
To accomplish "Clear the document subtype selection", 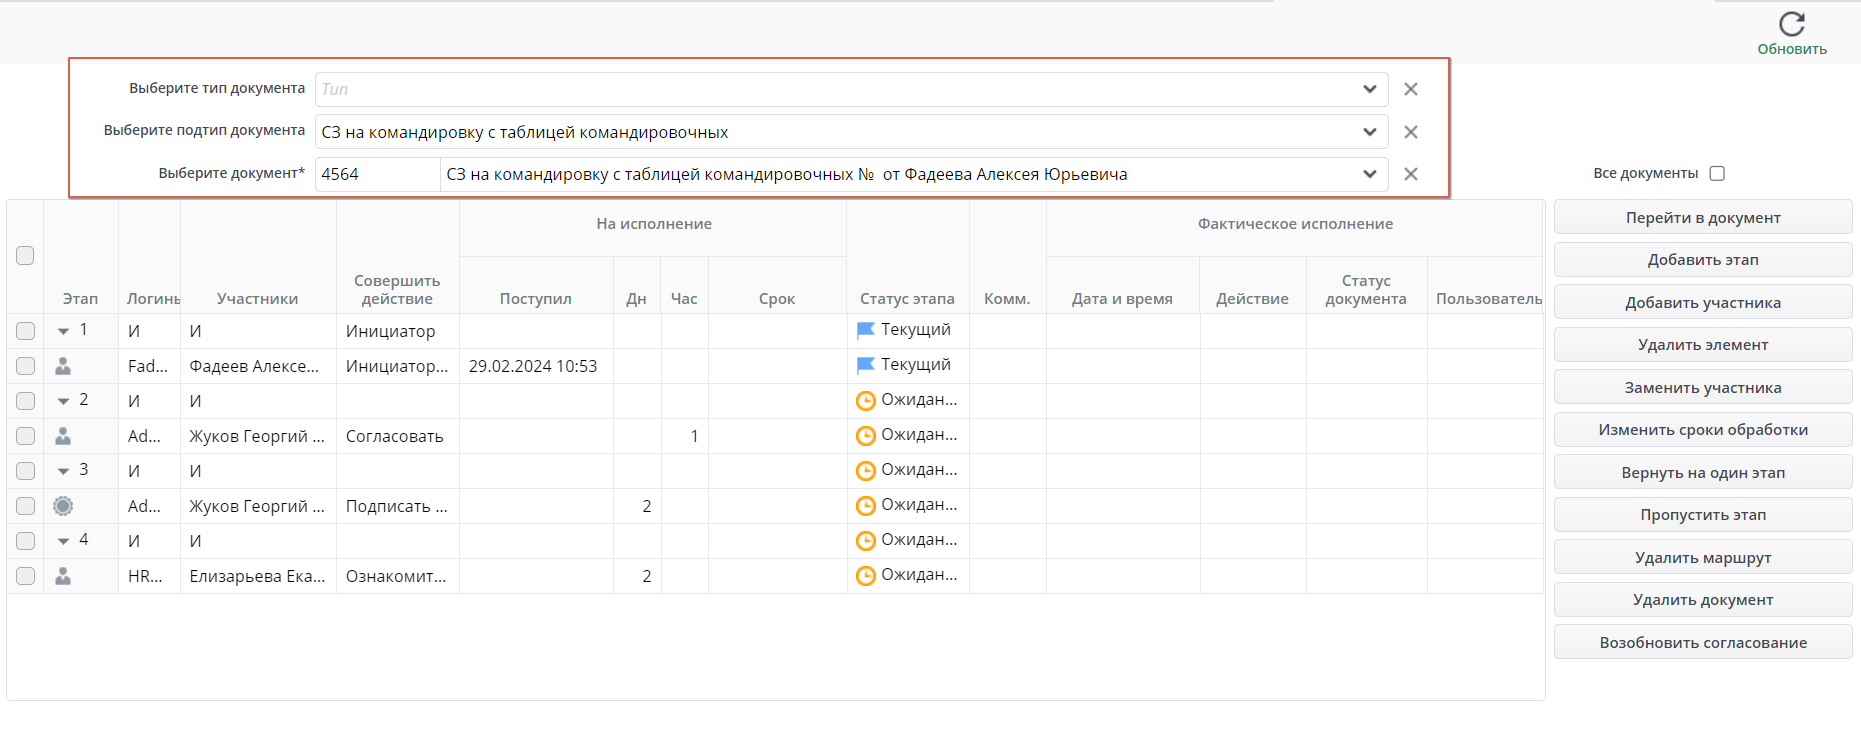I will (x=1410, y=132).
